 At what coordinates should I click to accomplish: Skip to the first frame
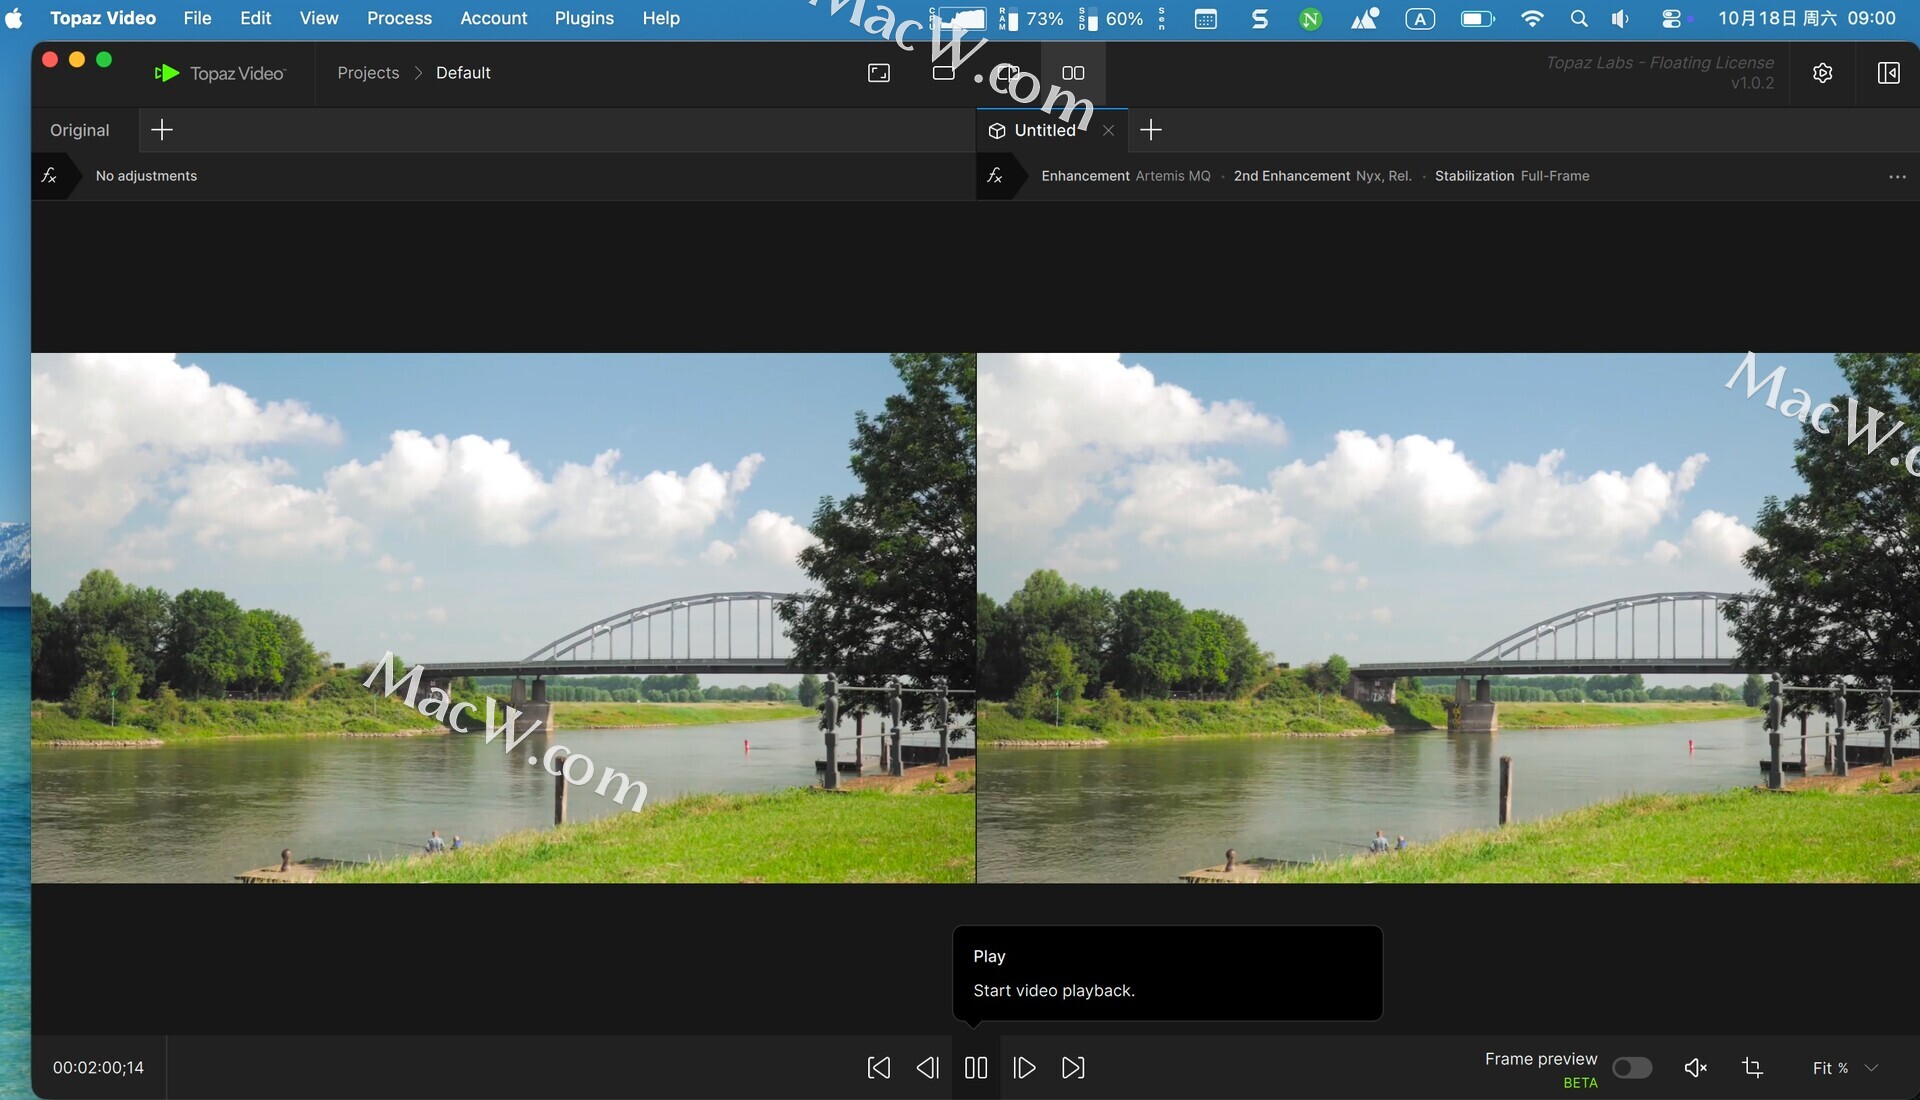[878, 1068]
